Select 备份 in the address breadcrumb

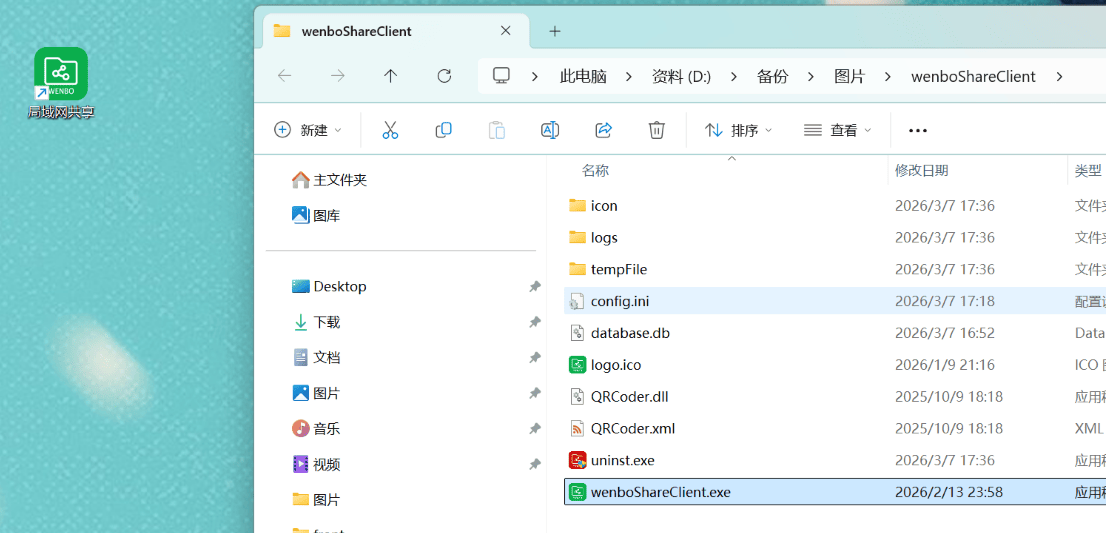click(772, 76)
